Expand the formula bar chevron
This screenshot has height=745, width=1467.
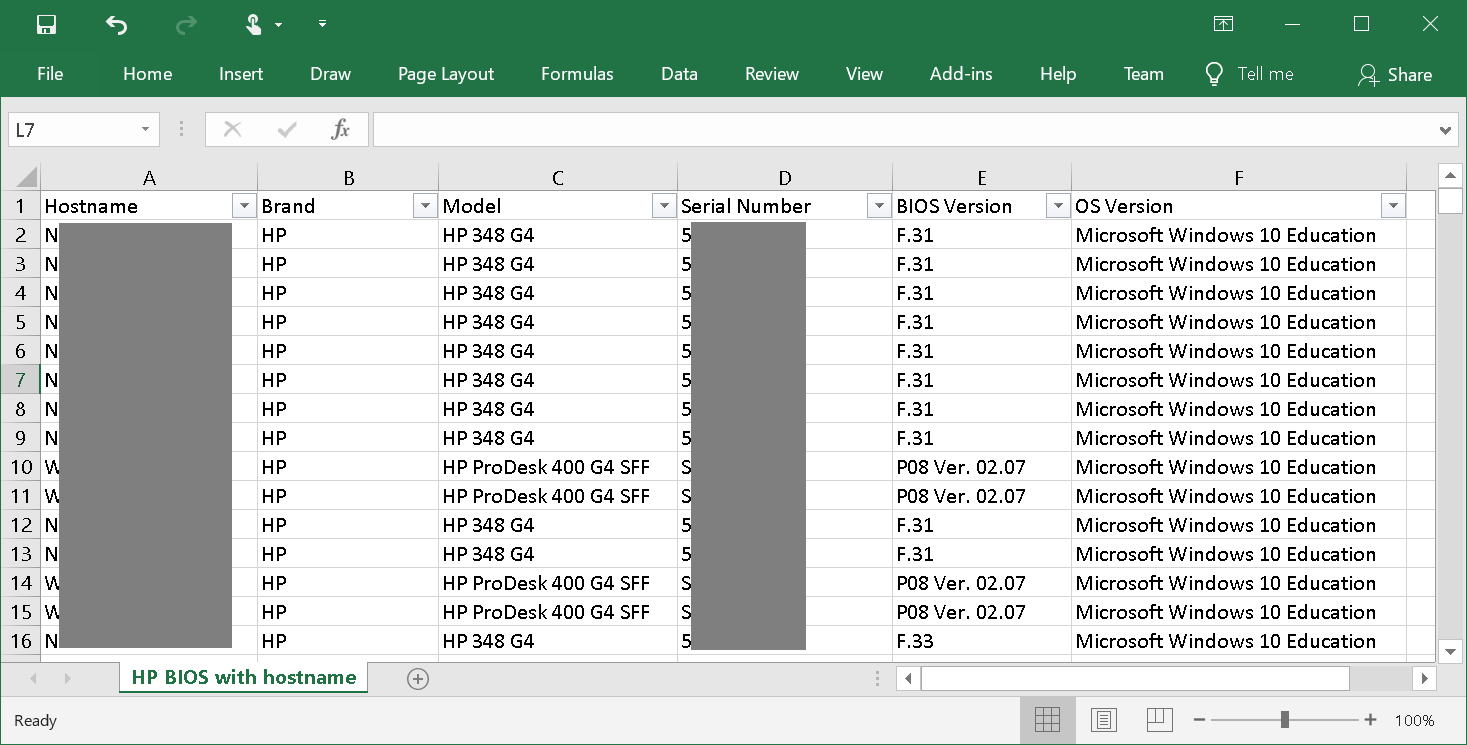click(x=1445, y=130)
